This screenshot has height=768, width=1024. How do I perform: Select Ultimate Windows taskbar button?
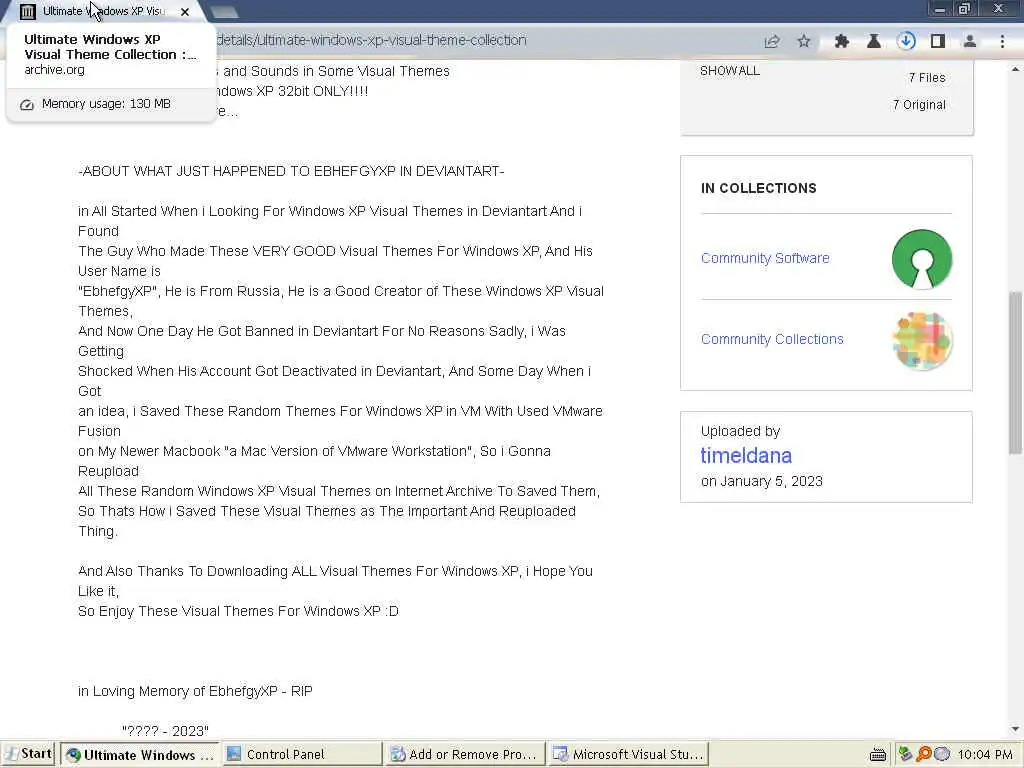[140, 754]
